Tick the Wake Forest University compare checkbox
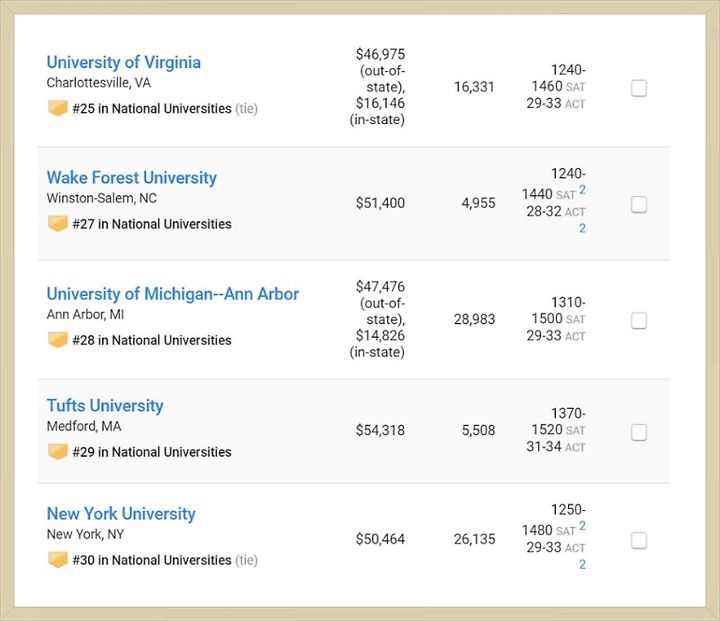 (639, 204)
